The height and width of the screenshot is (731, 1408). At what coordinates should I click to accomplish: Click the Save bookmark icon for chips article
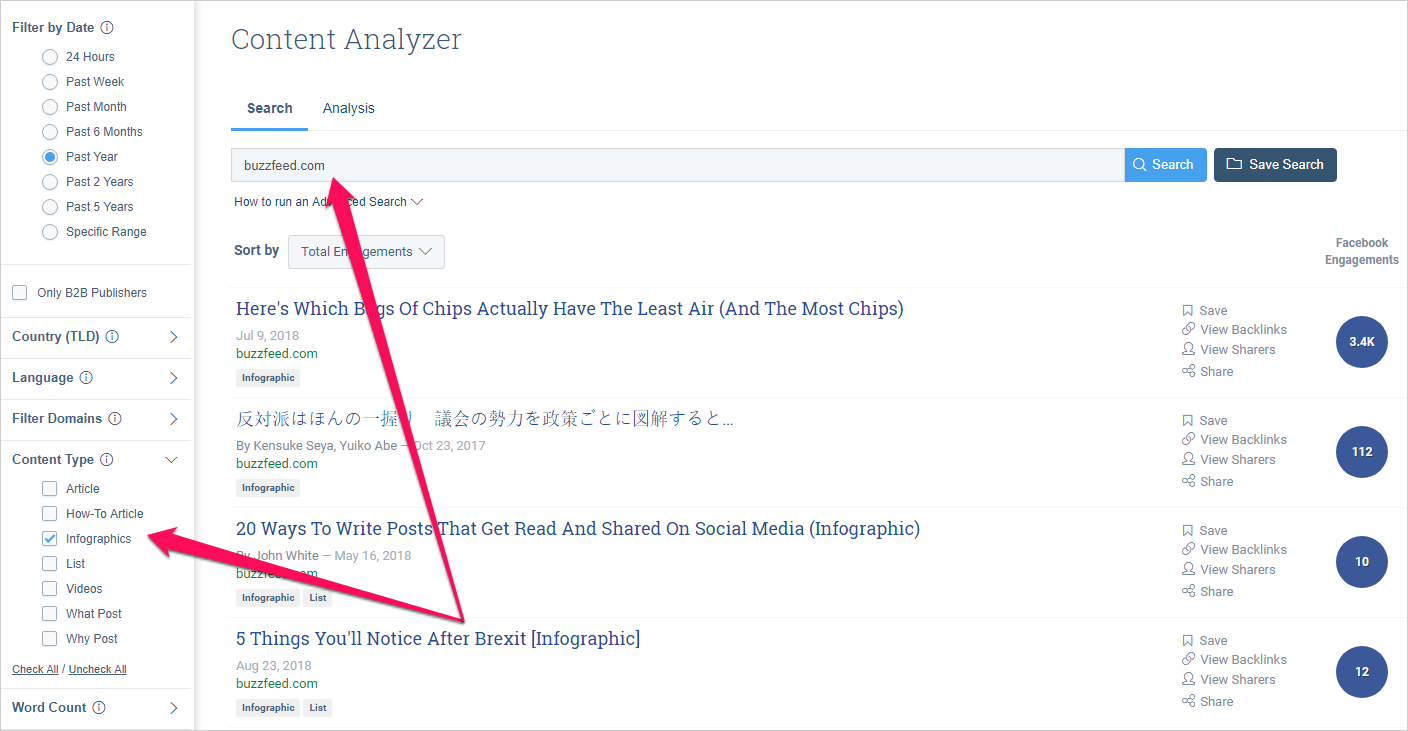click(x=1188, y=311)
